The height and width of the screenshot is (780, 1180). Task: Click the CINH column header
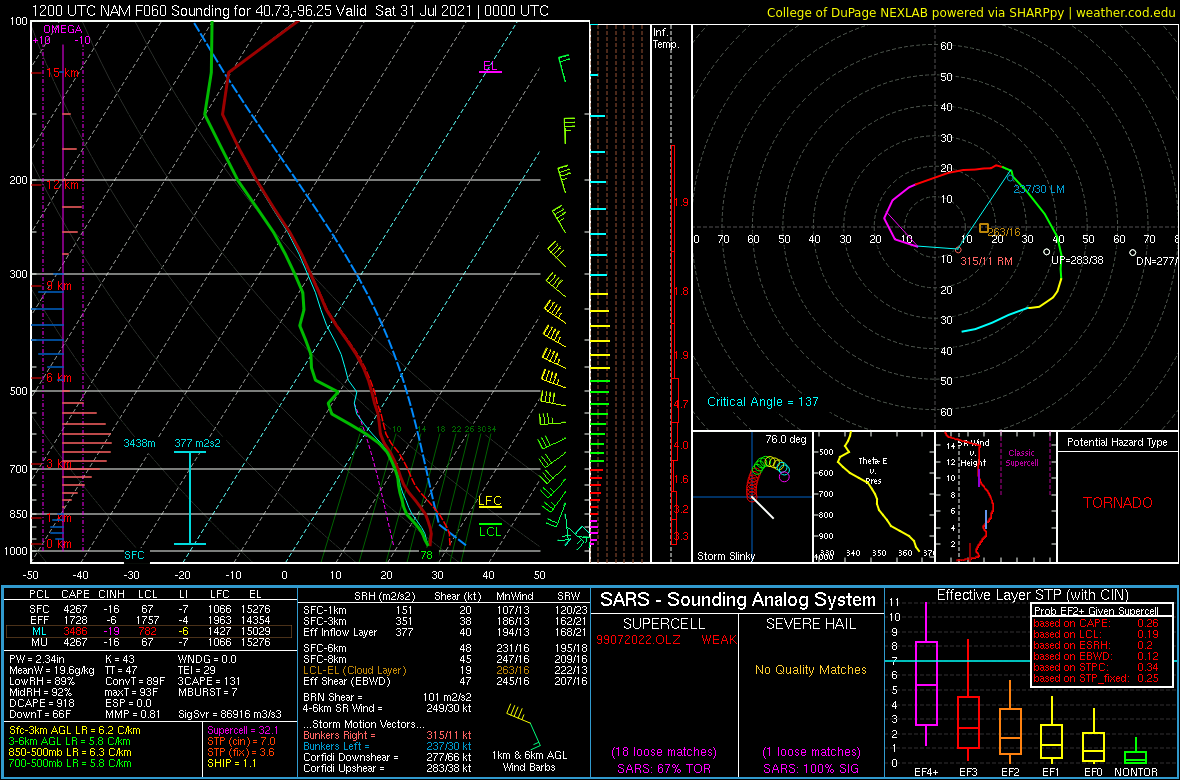[x=113, y=595]
